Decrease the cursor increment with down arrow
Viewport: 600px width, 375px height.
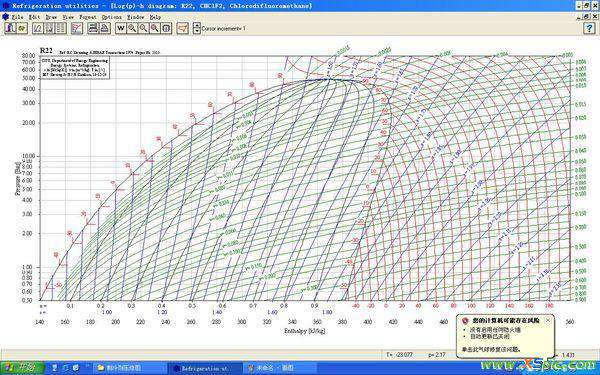click(x=197, y=31)
